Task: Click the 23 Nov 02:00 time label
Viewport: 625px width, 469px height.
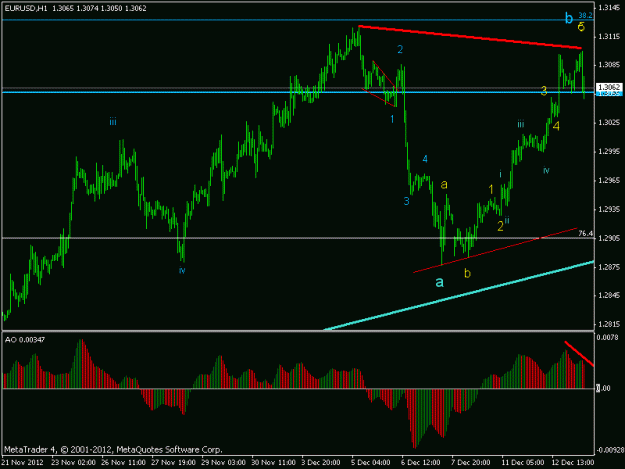Action: pyautogui.click(x=73, y=463)
